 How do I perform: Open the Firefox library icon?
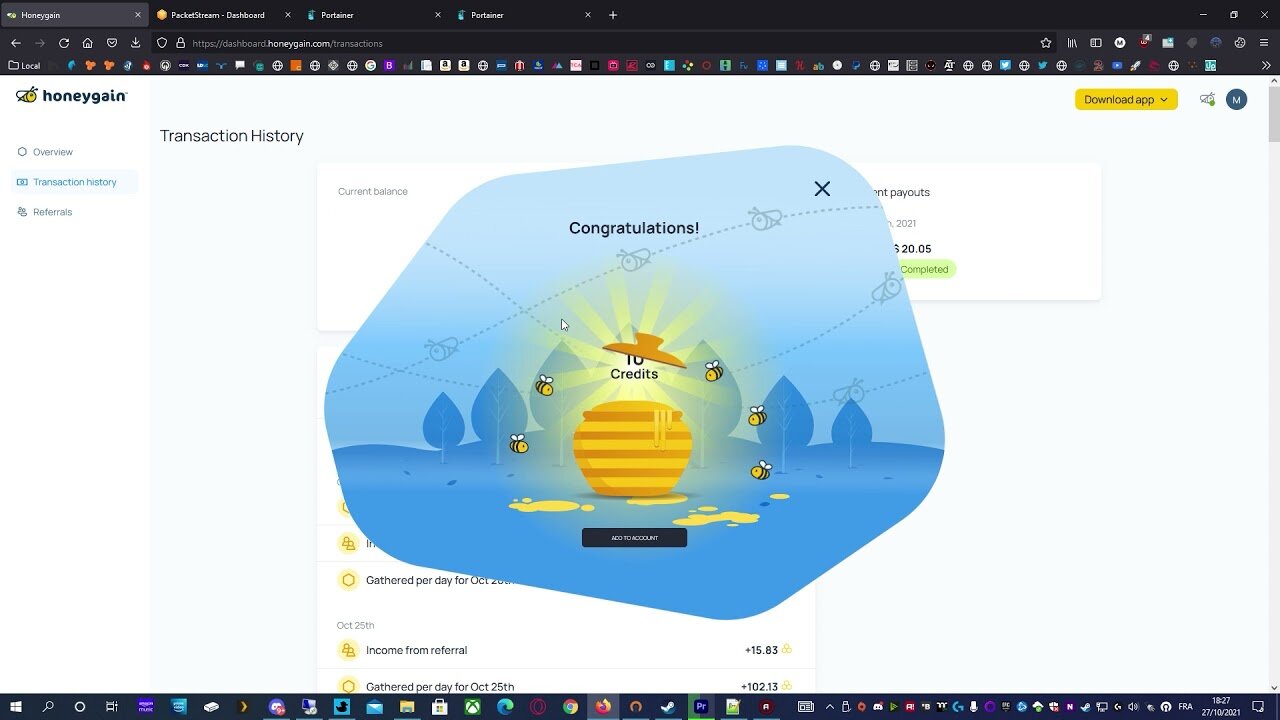[1072, 43]
